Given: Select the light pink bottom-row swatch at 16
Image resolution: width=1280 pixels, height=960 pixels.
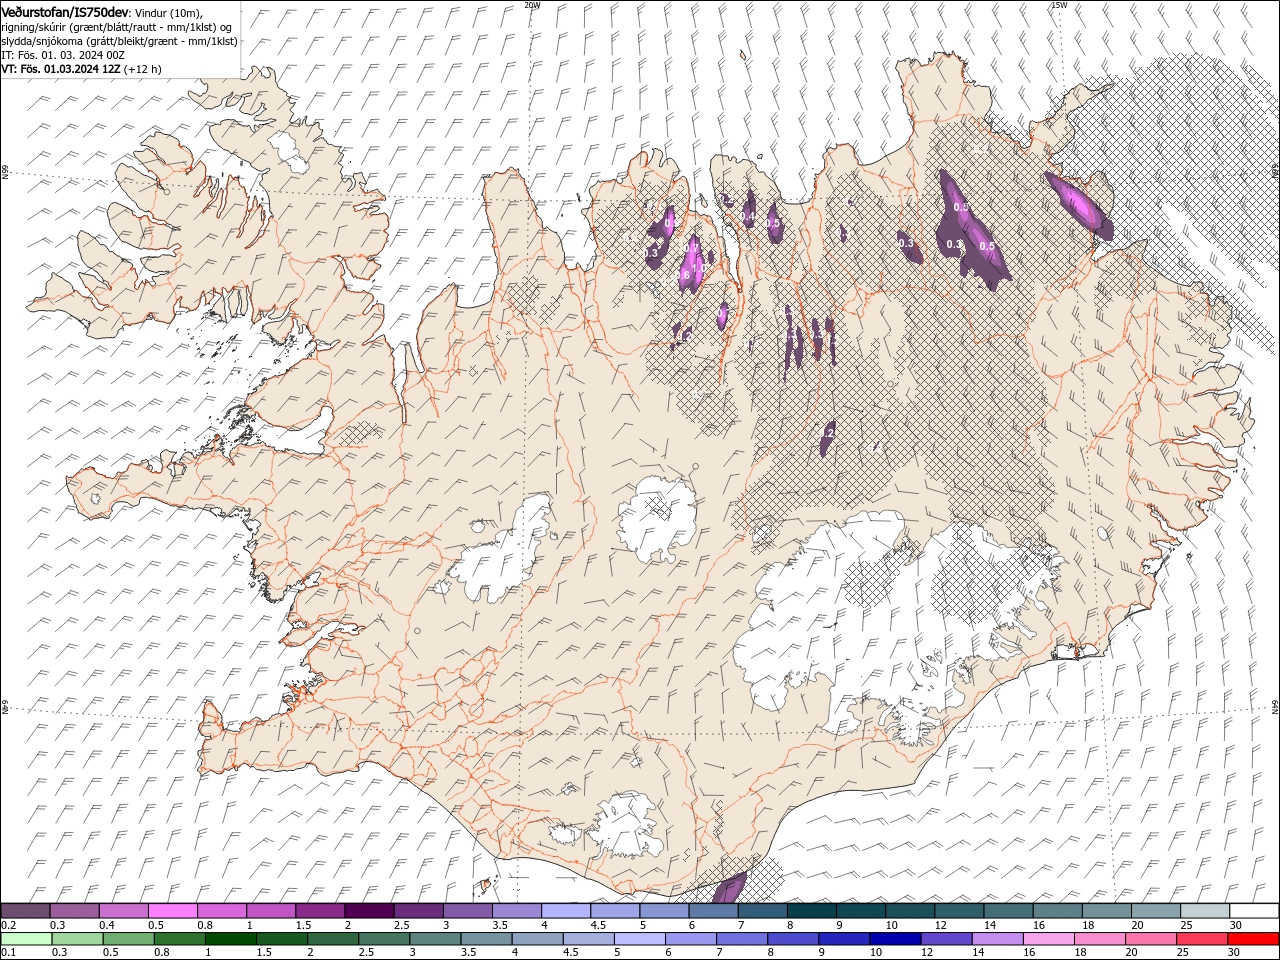Looking at the screenshot, I should (1049, 939).
